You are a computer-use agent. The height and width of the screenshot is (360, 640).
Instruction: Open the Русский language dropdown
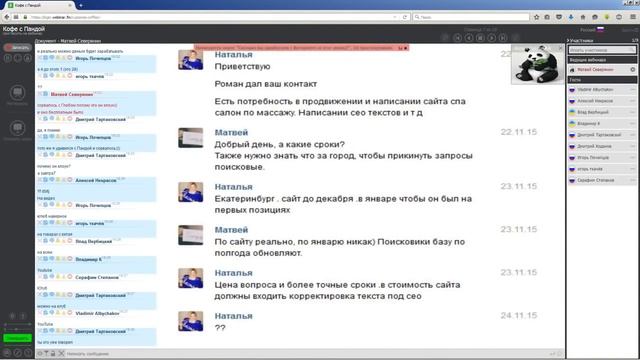pyautogui.click(x=592, y=30)
